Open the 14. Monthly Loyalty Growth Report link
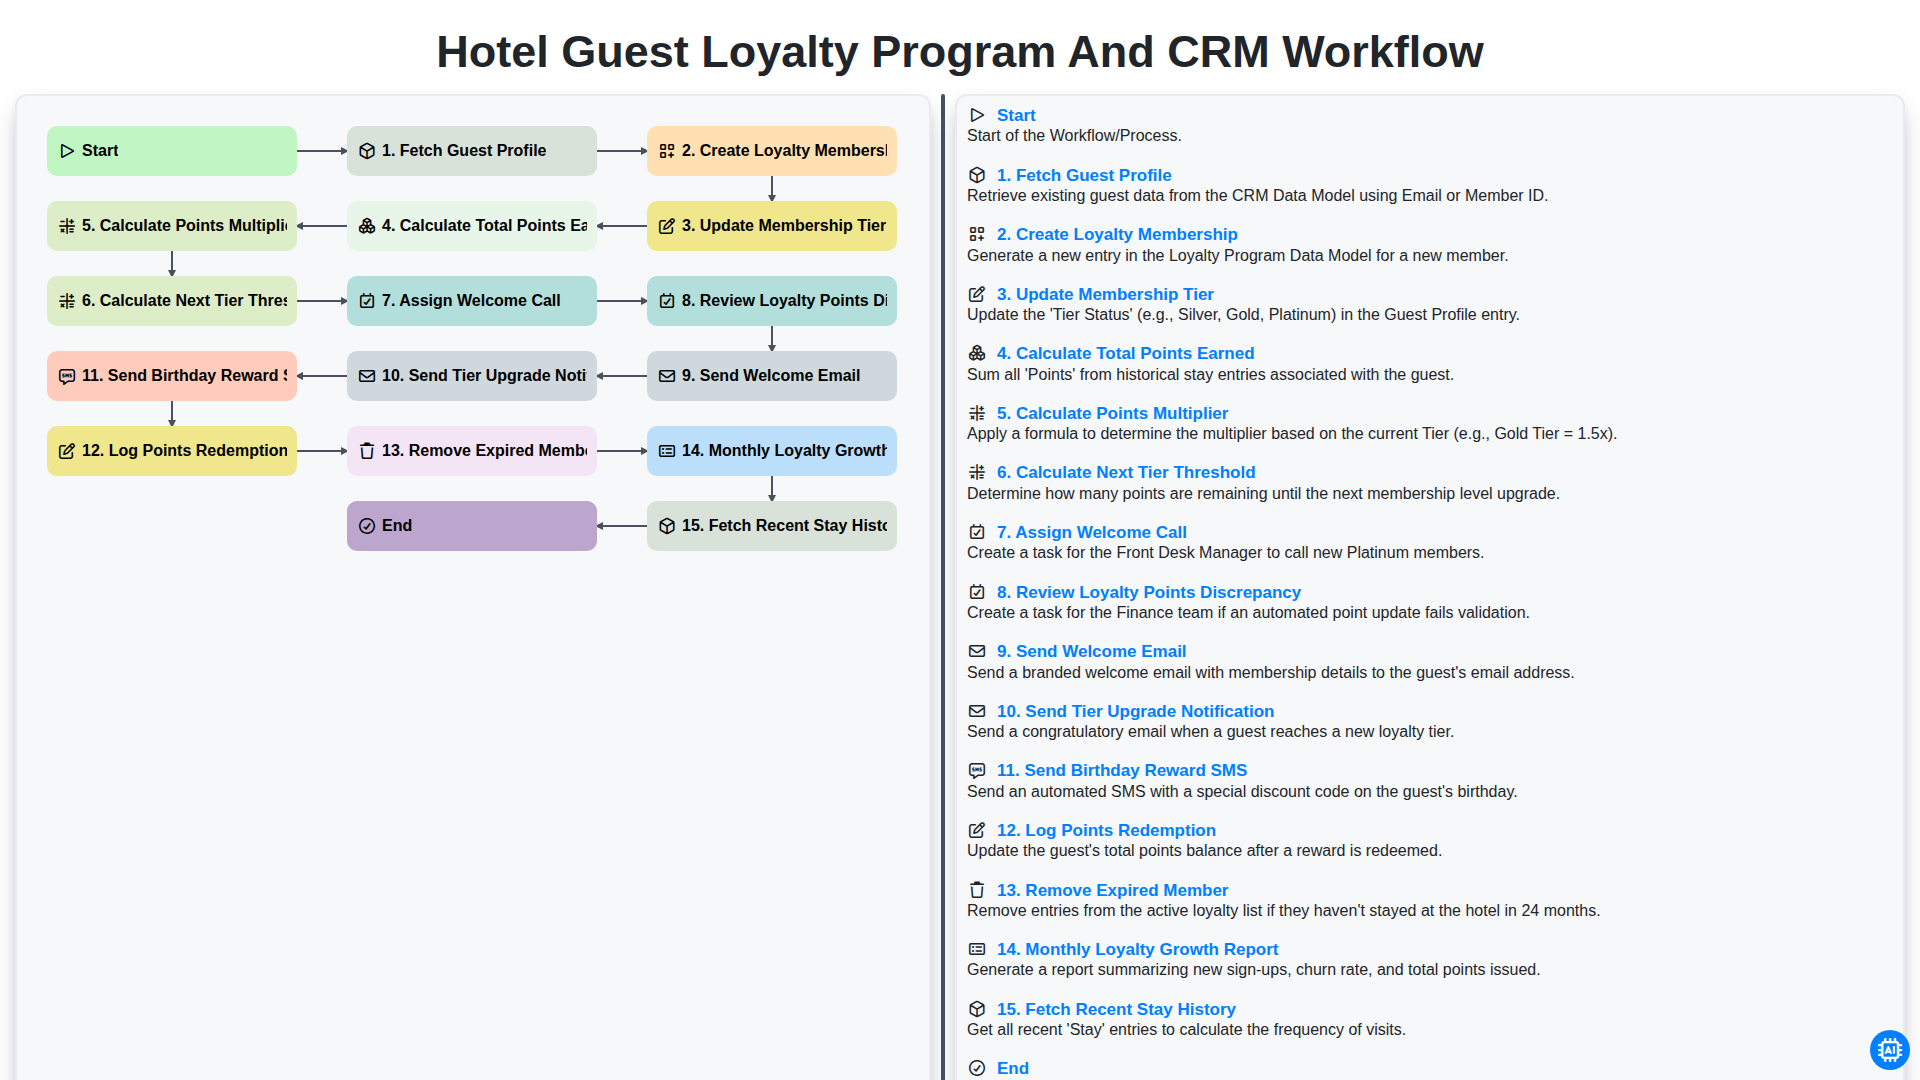The width and height of the screenshot is (1920, 1080). click(1137, 949)
